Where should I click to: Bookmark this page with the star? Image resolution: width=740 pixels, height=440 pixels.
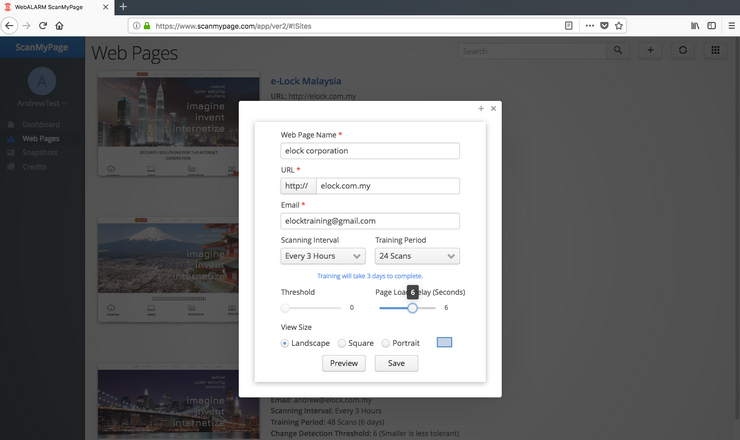(619, 25)
